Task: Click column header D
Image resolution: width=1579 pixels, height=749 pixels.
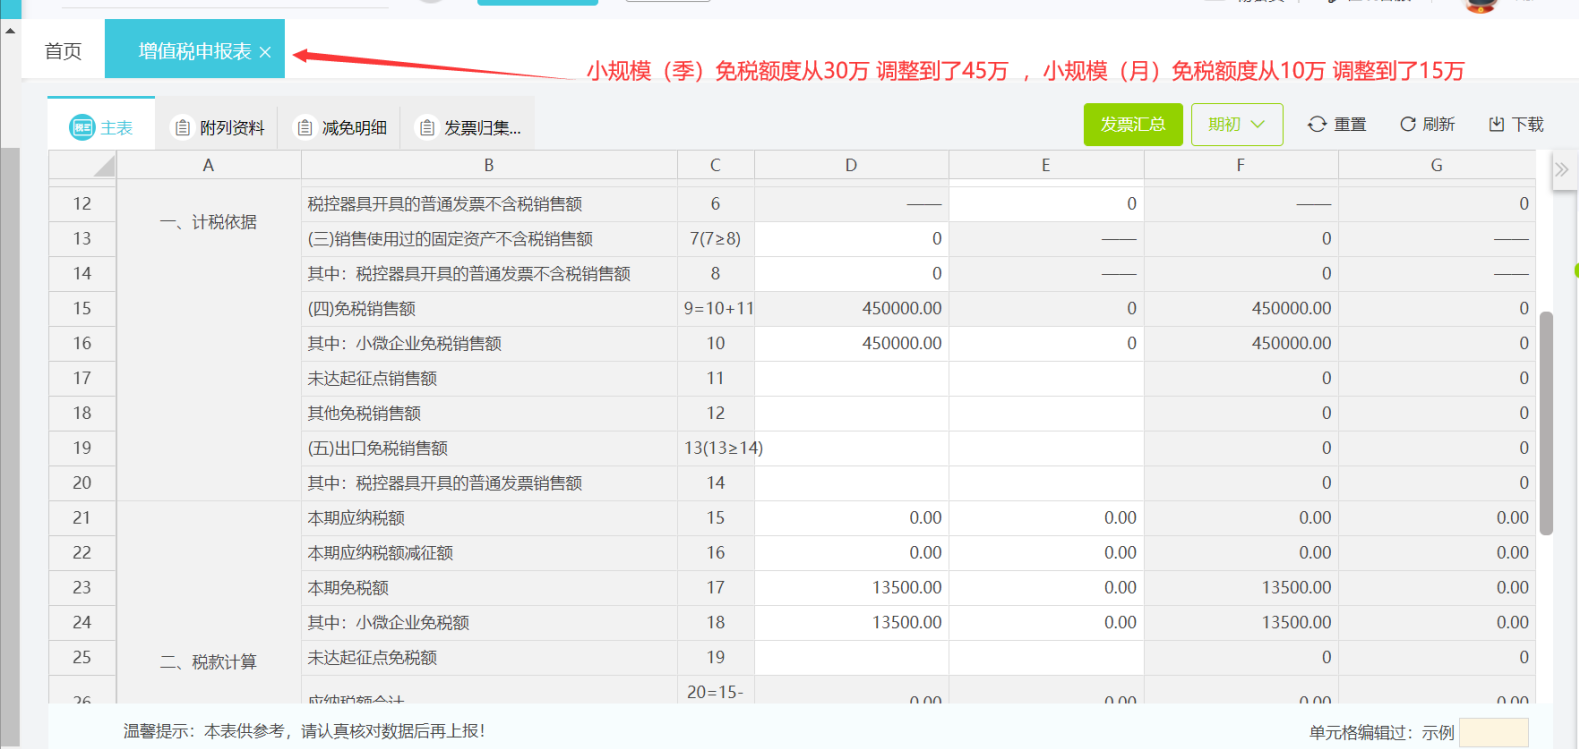Action: click(x=851, y=165)
